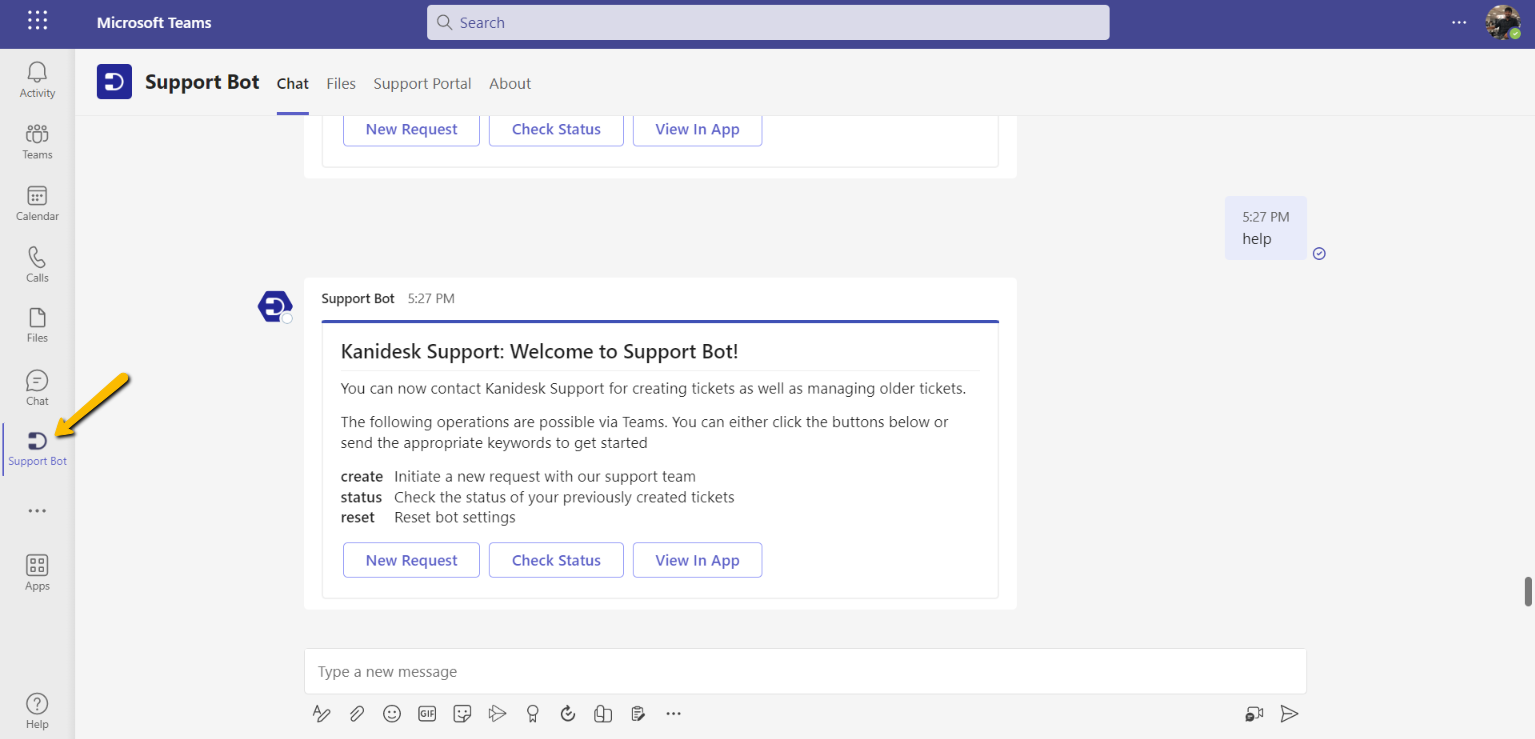The width and height of the screenshot is (1535, 739).
Task: Click Check Status in upper card
Action: 556,130
